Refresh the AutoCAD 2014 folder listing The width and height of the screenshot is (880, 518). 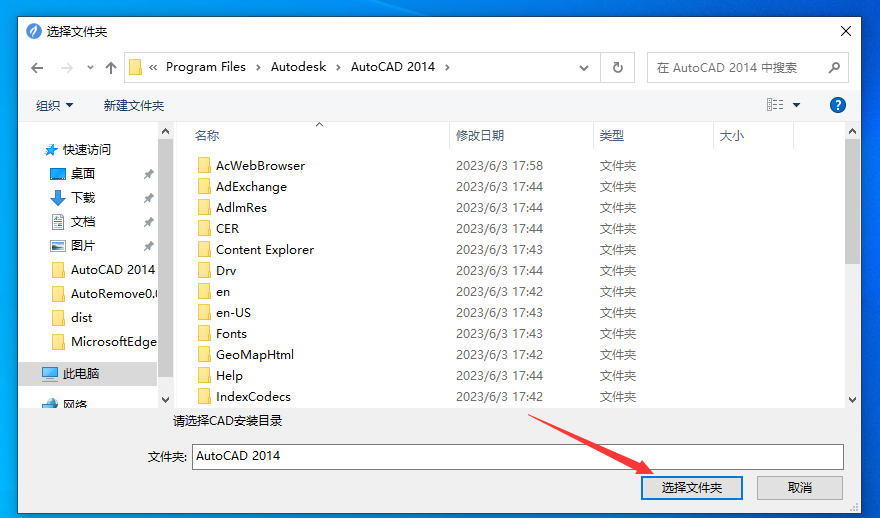(617, 68)
